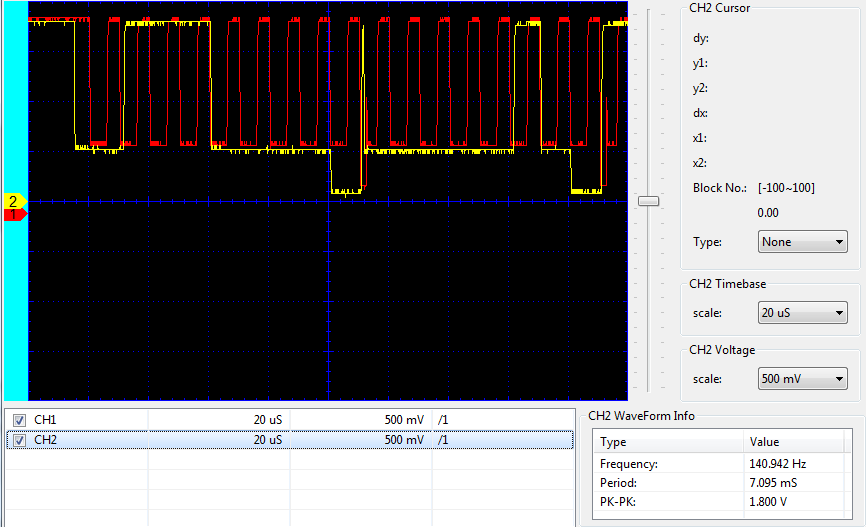Open the CH2 Voltage scale dropdown

[802, 379]
